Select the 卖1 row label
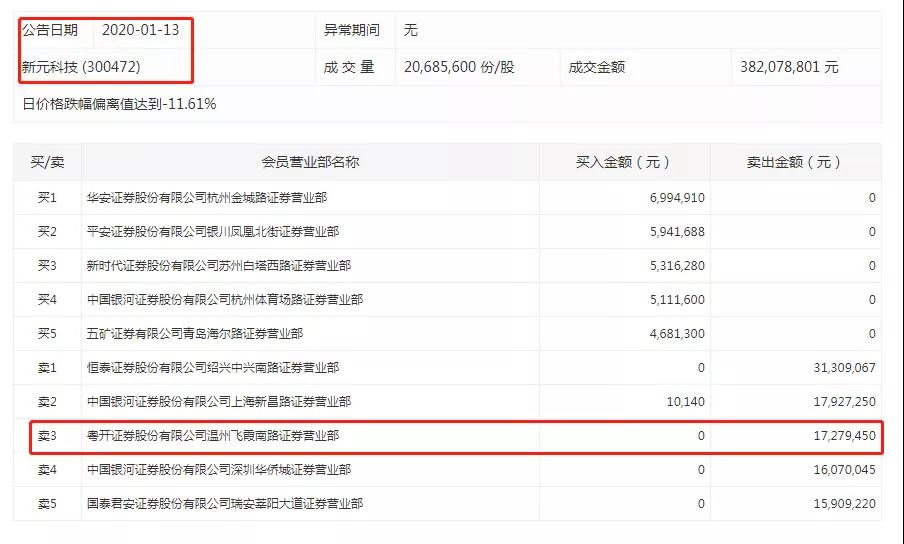 [47, 368]
